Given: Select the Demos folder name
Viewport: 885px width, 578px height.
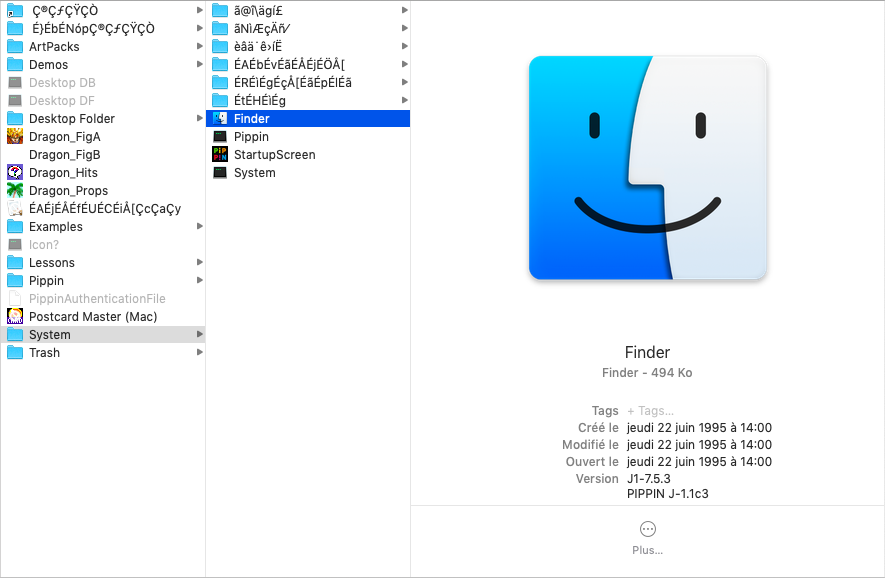Looking at the screenshot, I should pyautogui.click(x=49, y=65).
